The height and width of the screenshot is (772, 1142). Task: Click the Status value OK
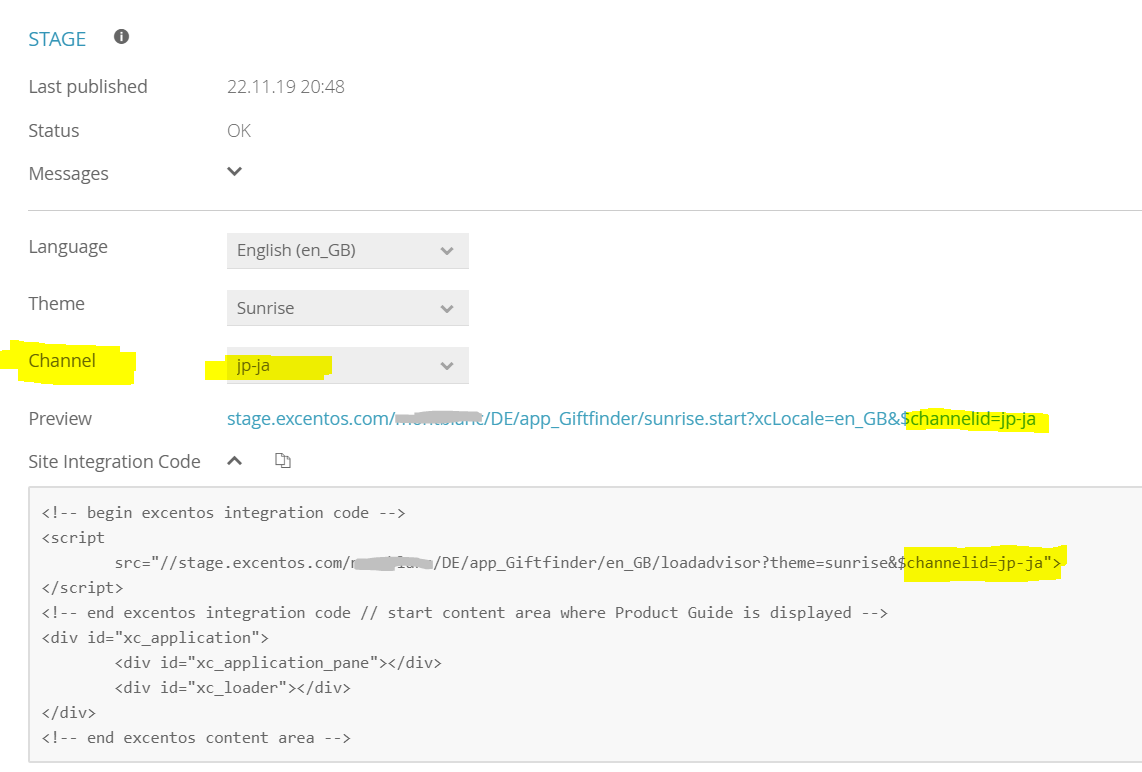point(239,130)
